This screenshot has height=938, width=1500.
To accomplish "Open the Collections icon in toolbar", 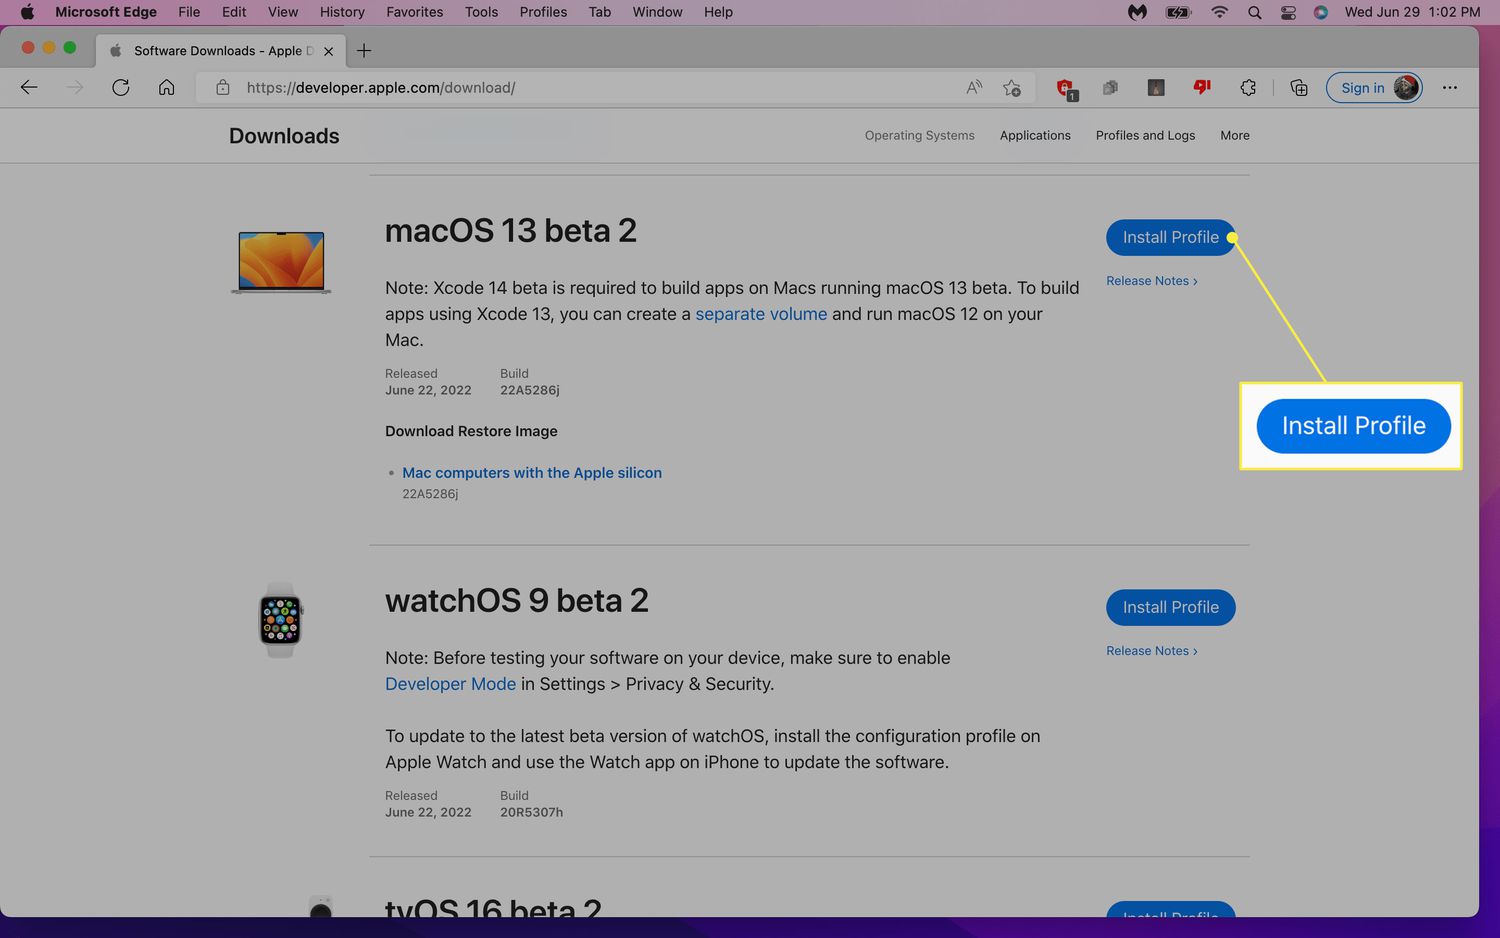I will click(1299, 88).
